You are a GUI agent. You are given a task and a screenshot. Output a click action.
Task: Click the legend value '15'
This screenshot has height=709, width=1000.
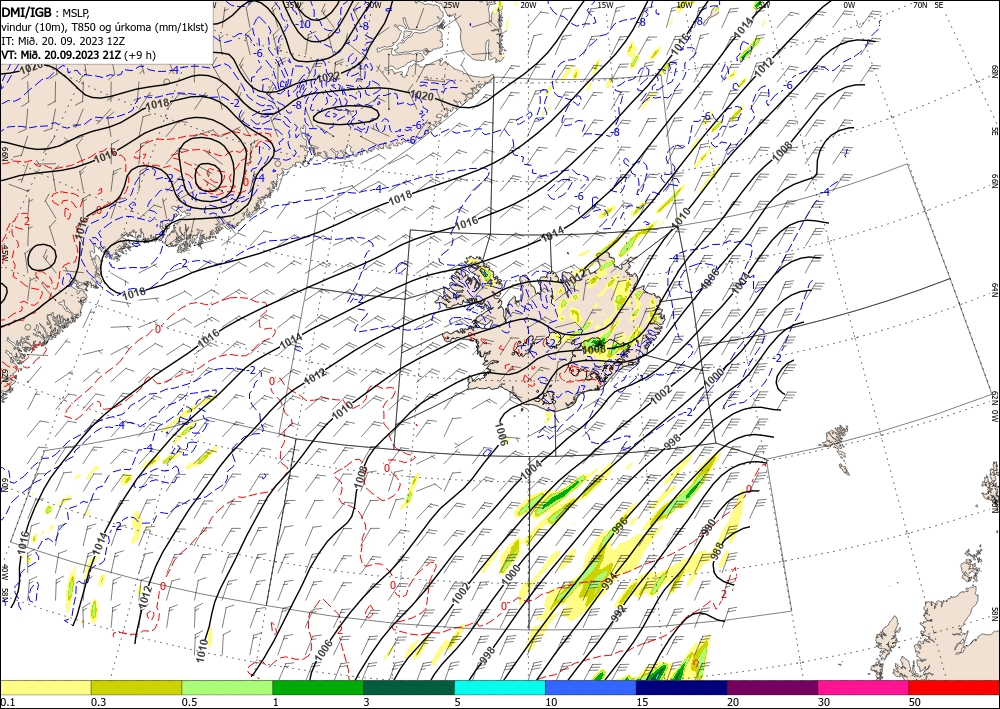click(642, 702)
